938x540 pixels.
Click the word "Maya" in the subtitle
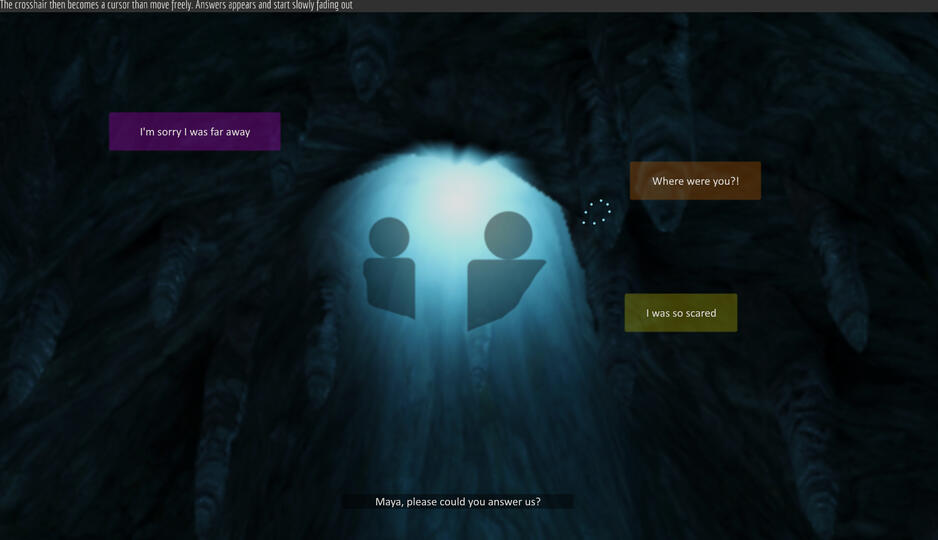389,502
